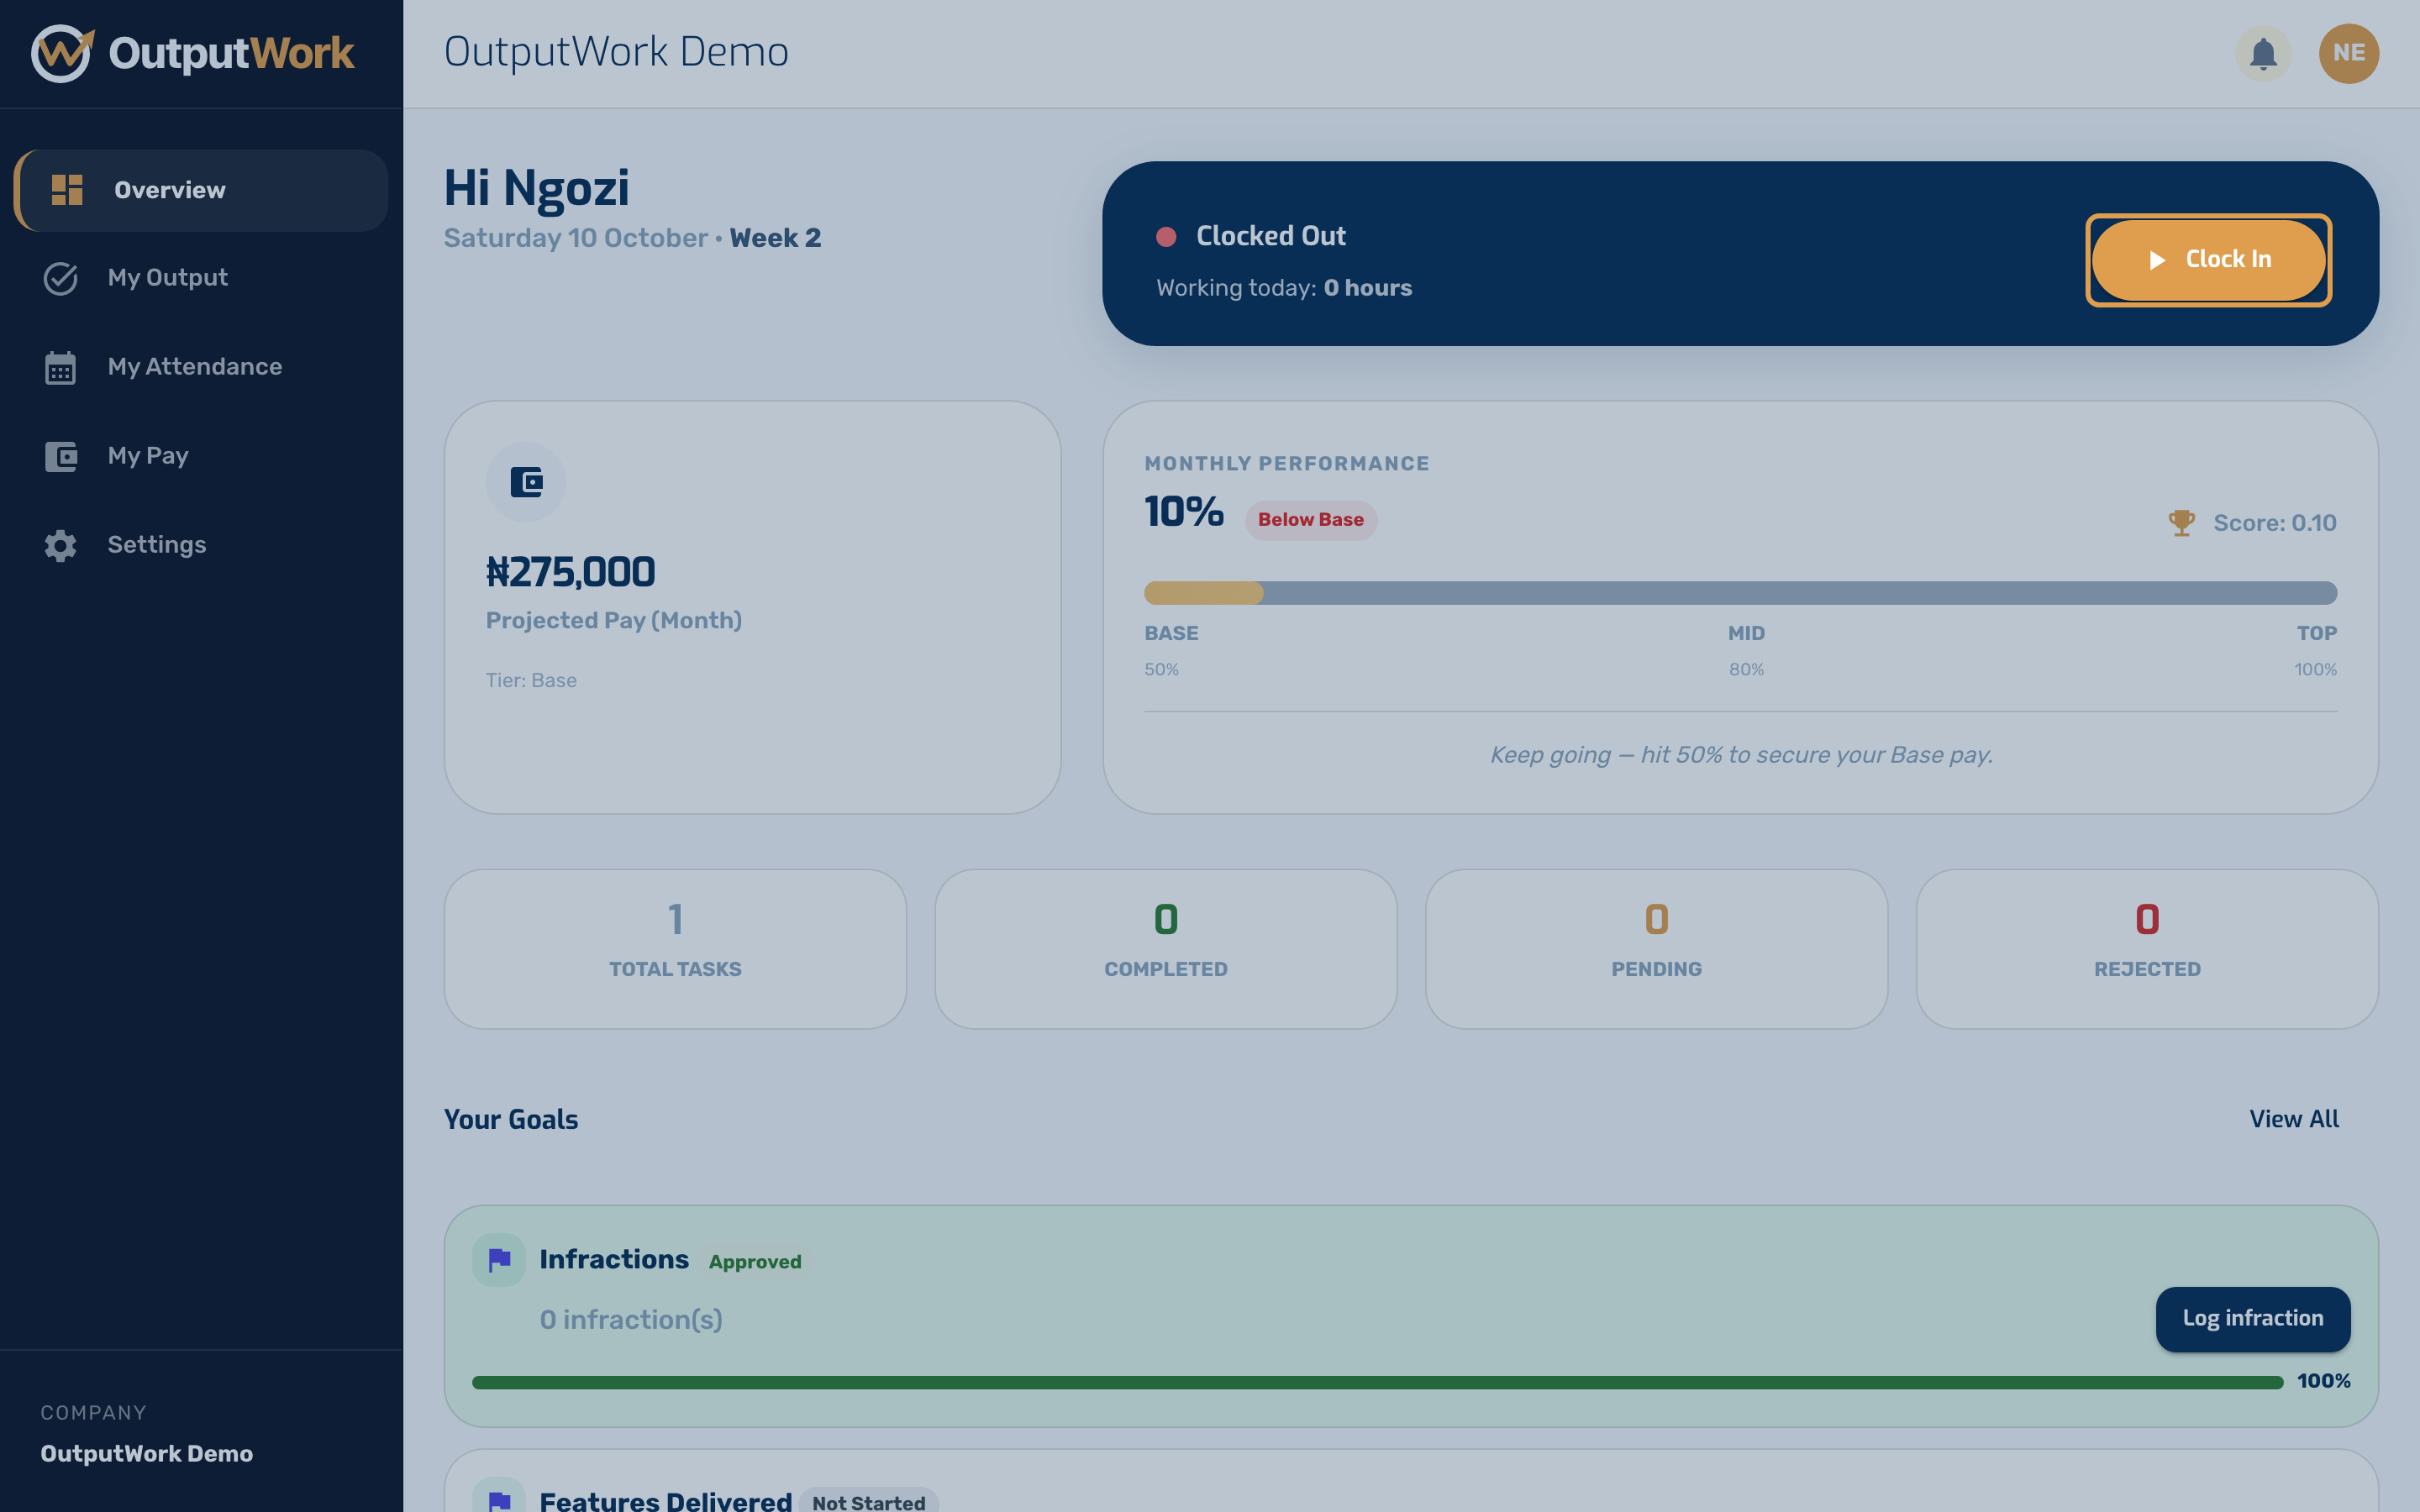This screenshot has width=2420, height=1512.
Task: Open the Total Tasks card
Action: (x=675, y=948)
